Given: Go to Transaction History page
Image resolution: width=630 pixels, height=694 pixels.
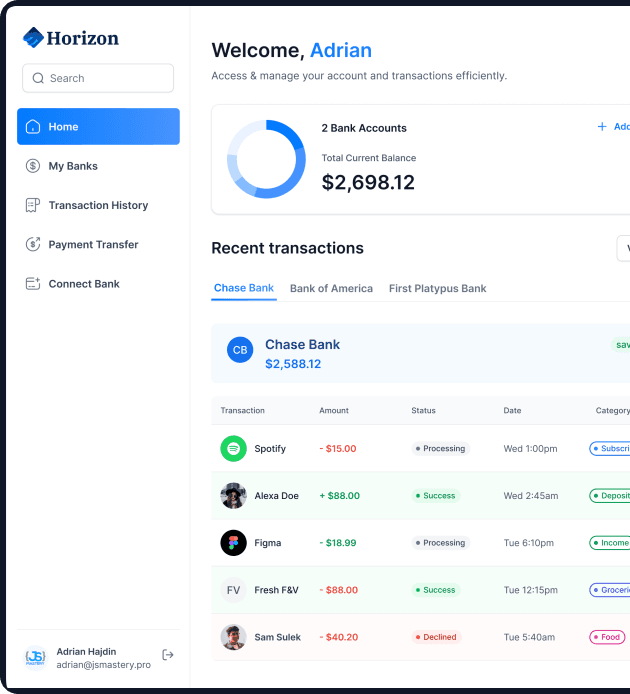Looking at the screenshot, I should [x=97, y=205].
